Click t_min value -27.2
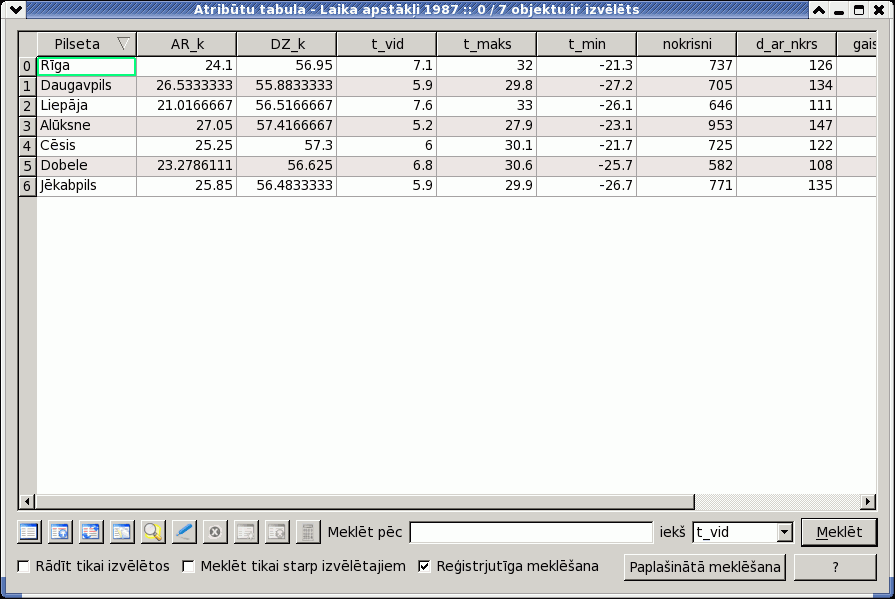The height and width of the screenshot is (599, 895). [x=586, y=86]
